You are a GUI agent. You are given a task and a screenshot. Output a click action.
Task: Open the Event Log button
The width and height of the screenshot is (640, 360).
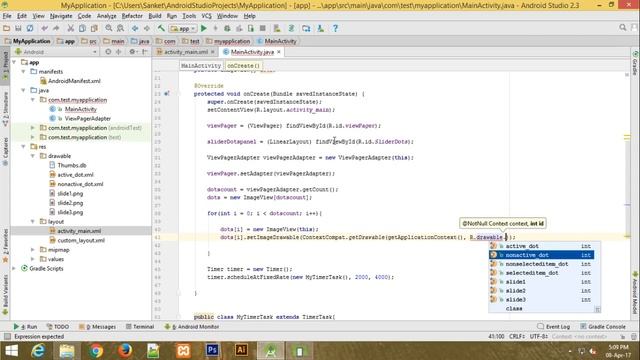553,327
